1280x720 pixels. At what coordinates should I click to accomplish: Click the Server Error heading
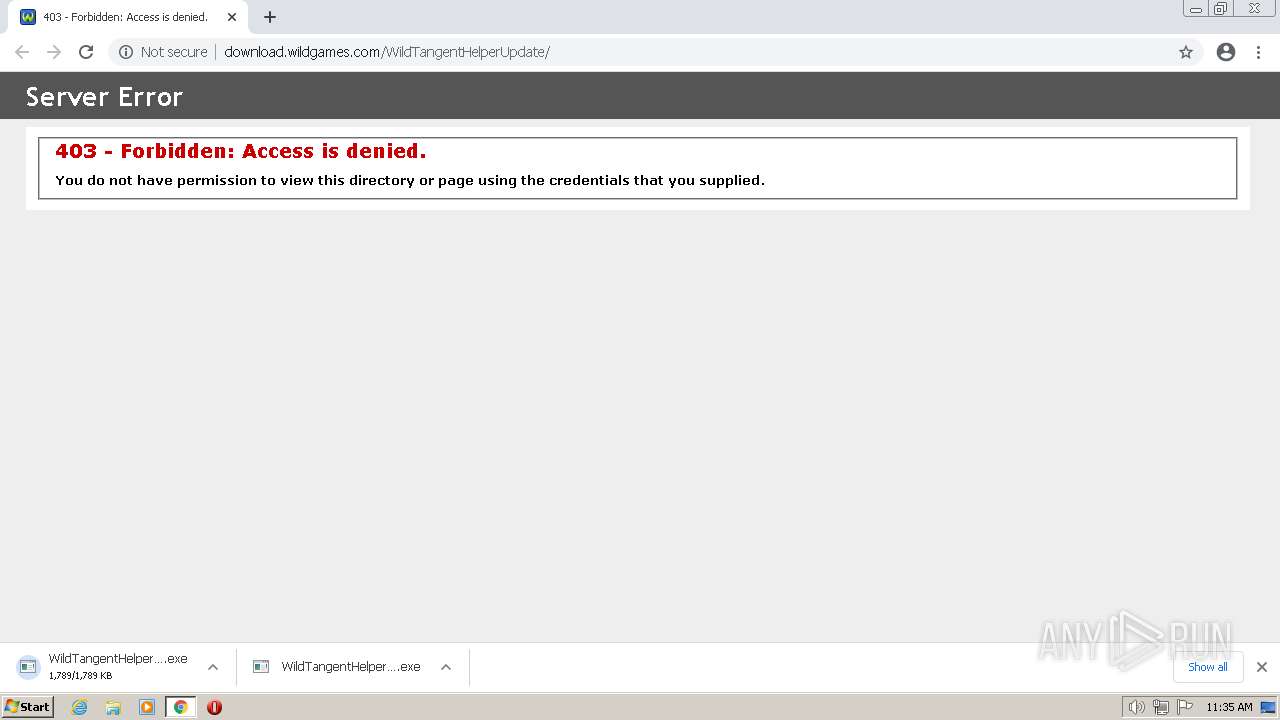[x=104, y=97]
